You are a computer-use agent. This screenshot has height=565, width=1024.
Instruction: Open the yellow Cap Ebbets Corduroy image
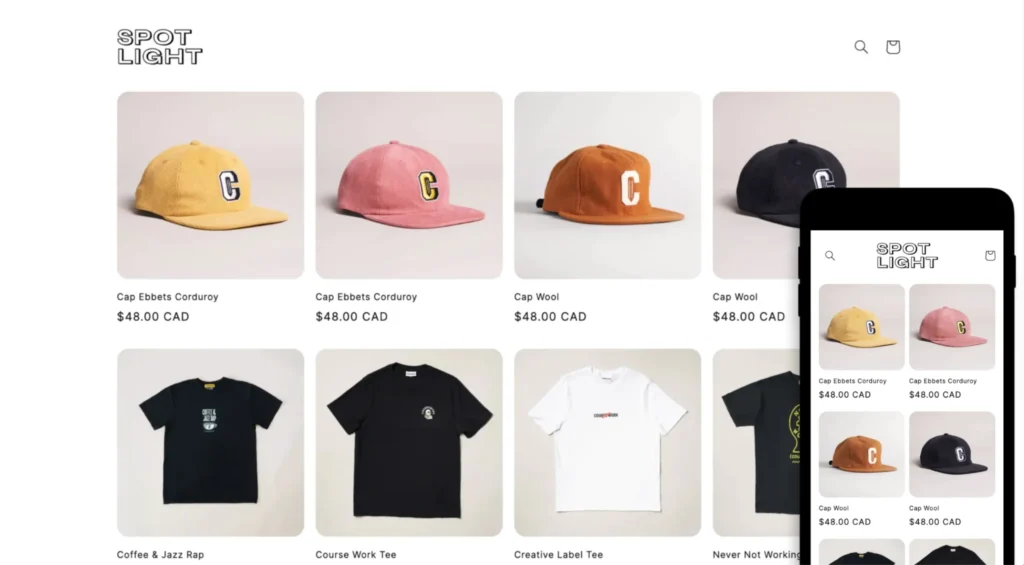click(210, 186)
